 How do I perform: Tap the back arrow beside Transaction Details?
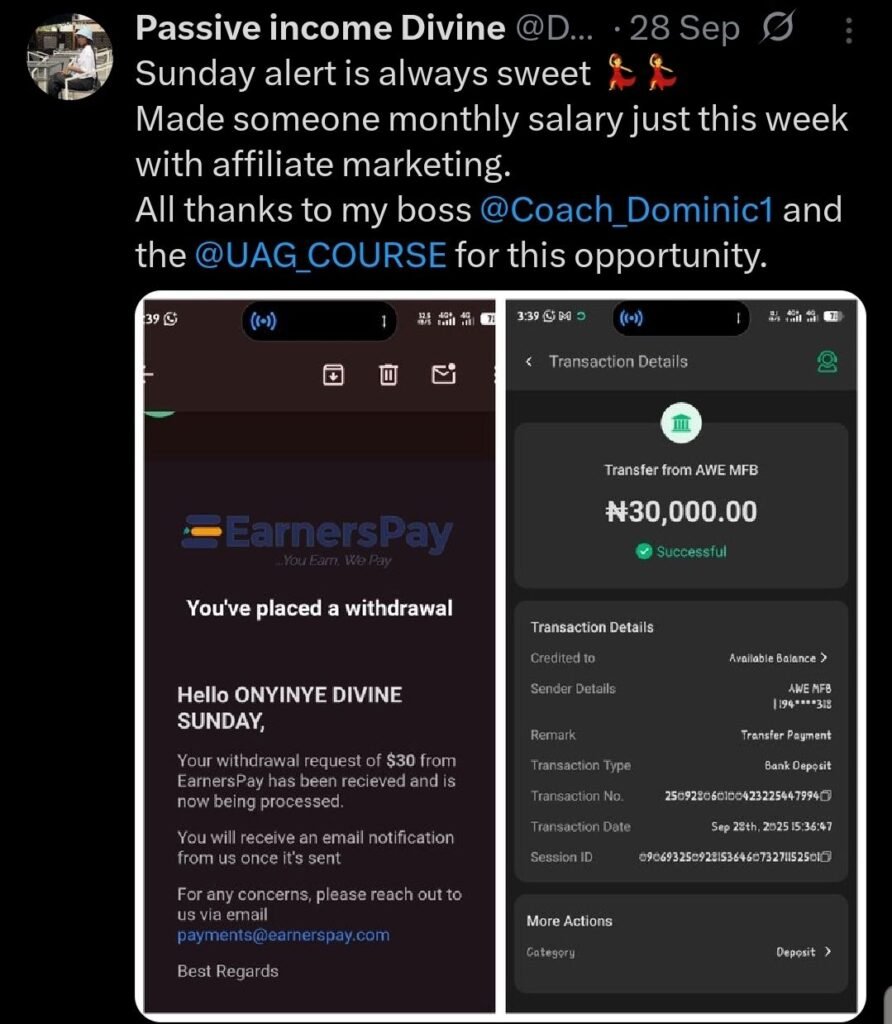pyautogui.click(x=529, y=362)
